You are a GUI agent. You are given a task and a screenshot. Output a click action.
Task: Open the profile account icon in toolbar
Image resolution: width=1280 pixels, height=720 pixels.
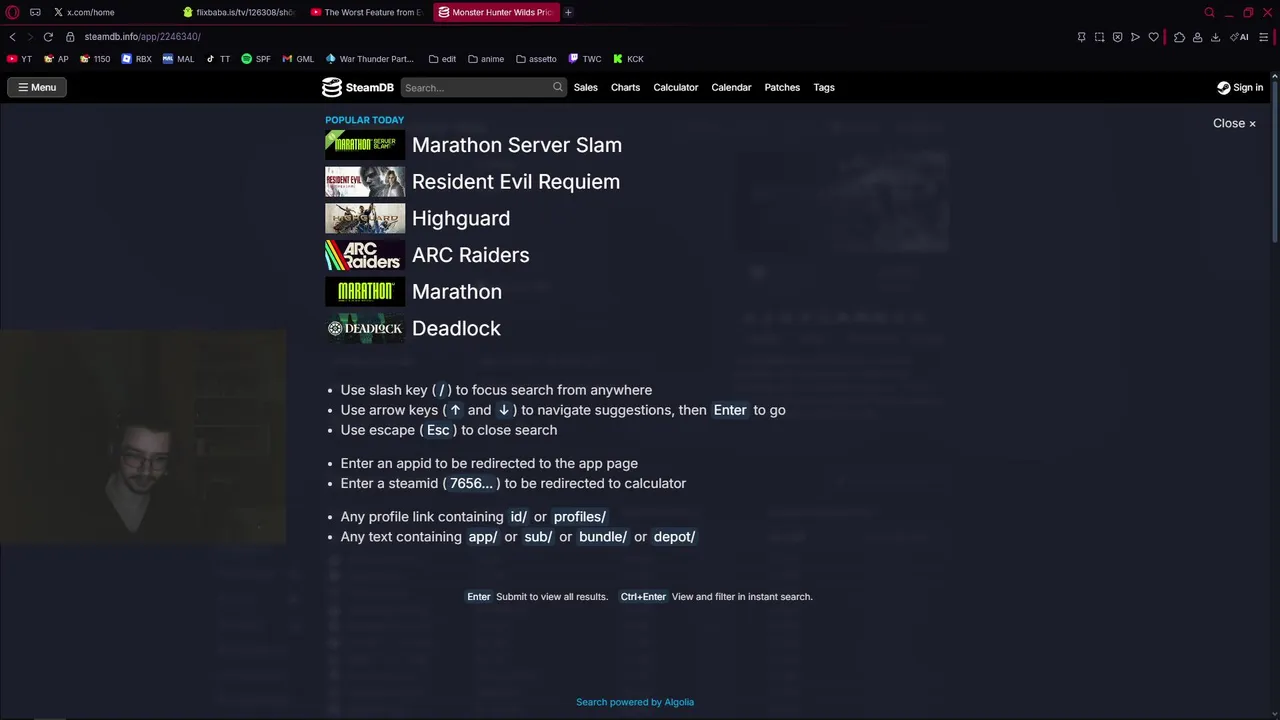pos(1197,37)
